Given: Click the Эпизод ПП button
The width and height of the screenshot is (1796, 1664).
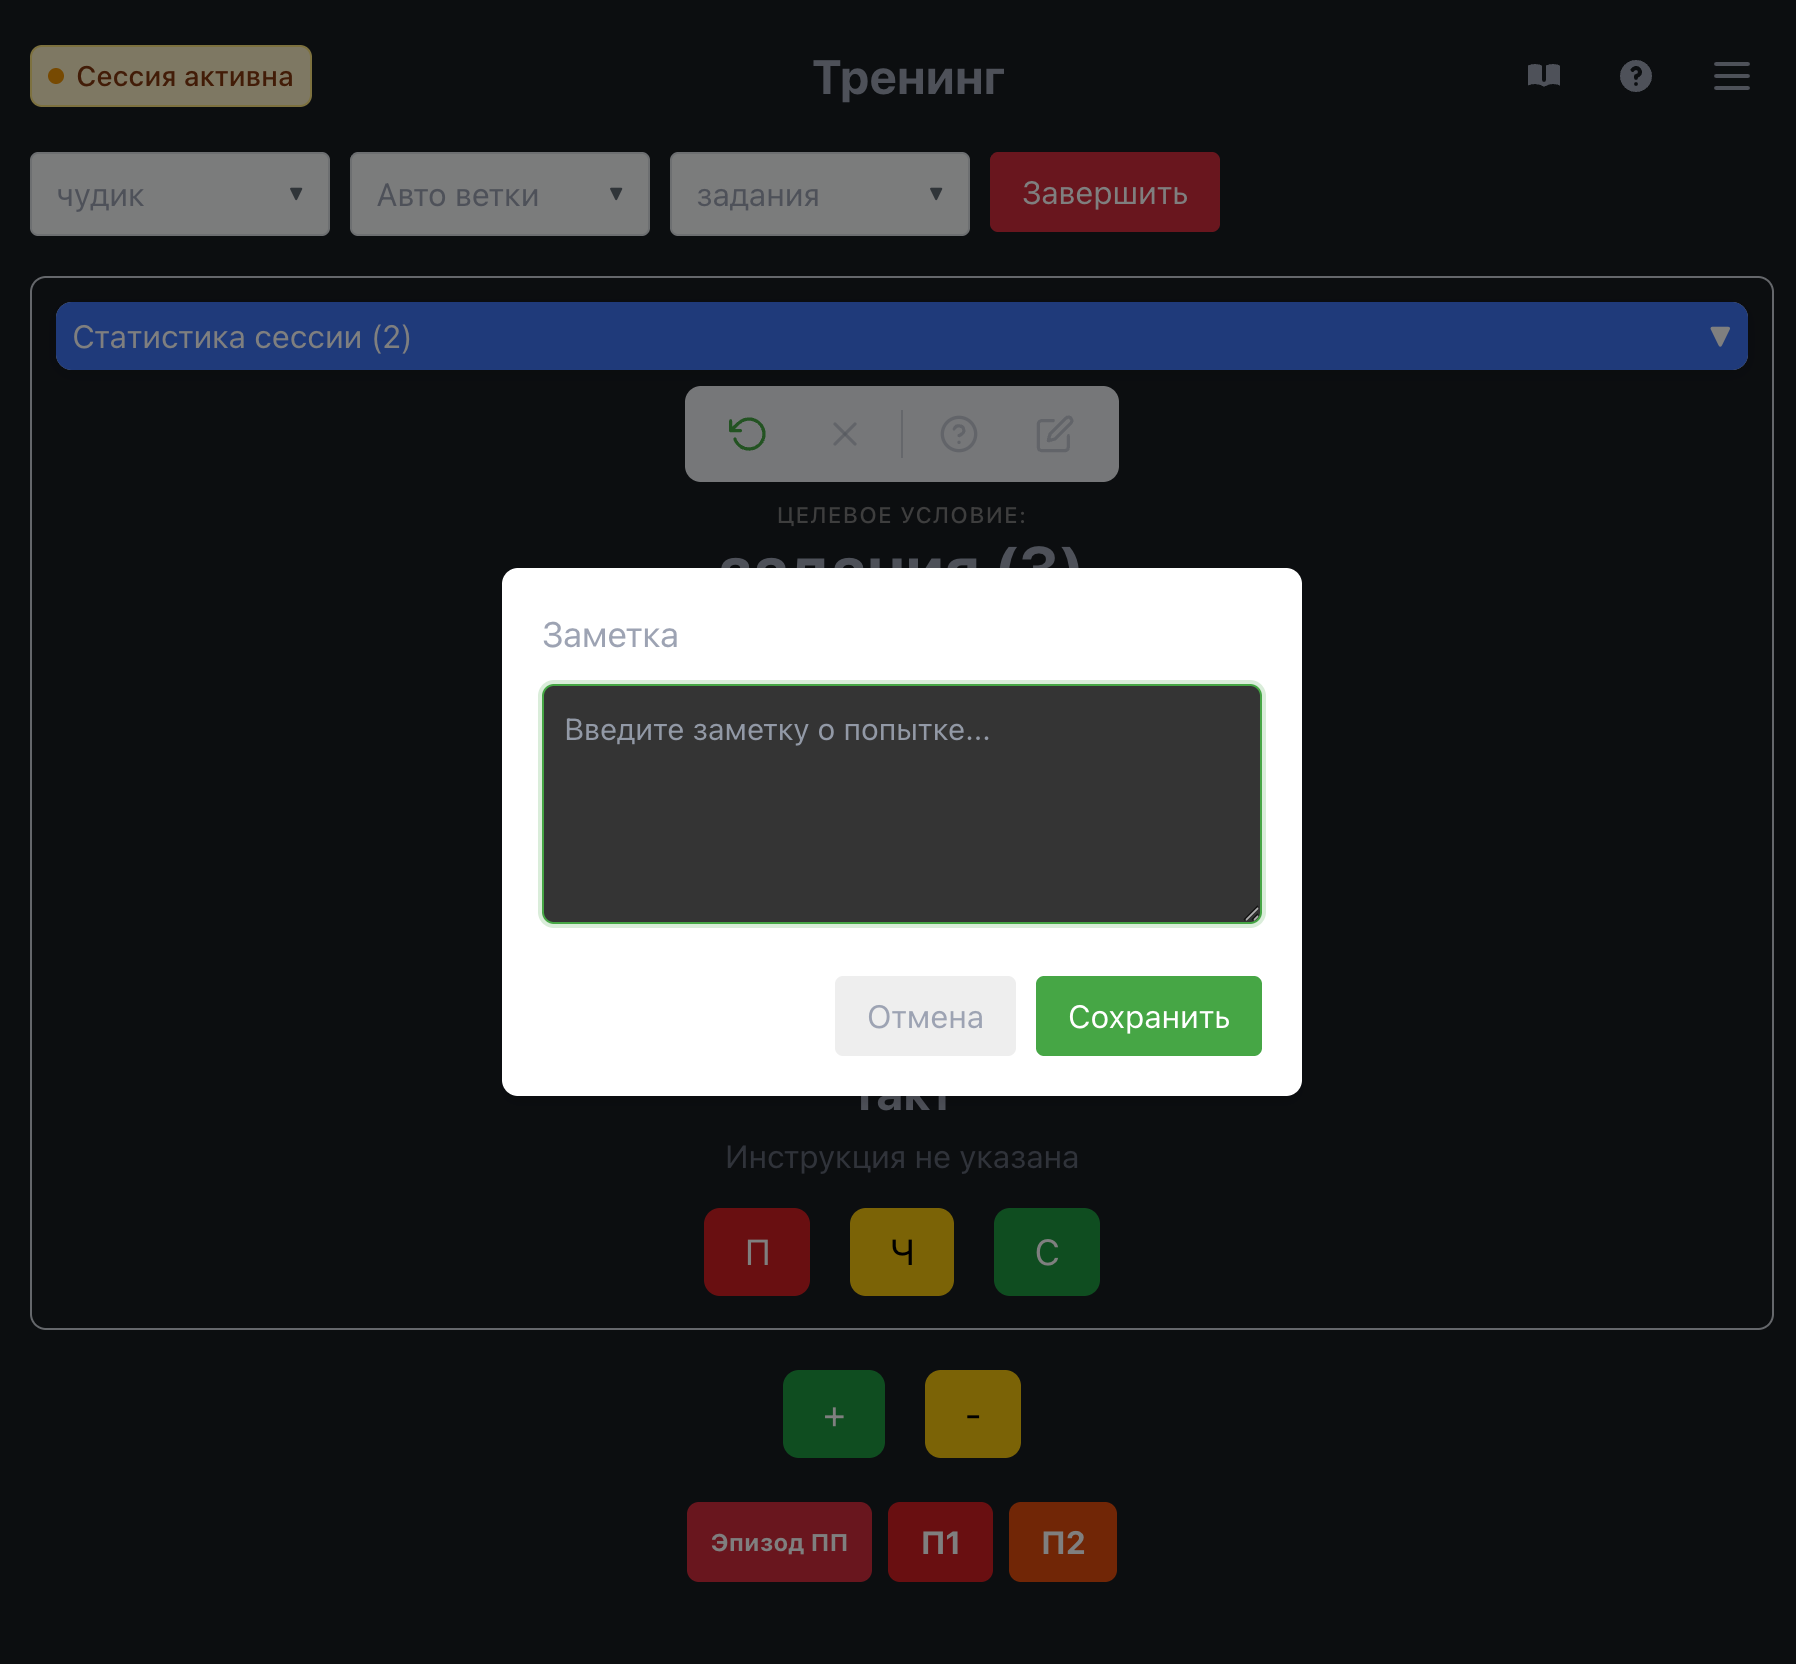Looking at the screenshot, I should click(x=779, y=1542).
